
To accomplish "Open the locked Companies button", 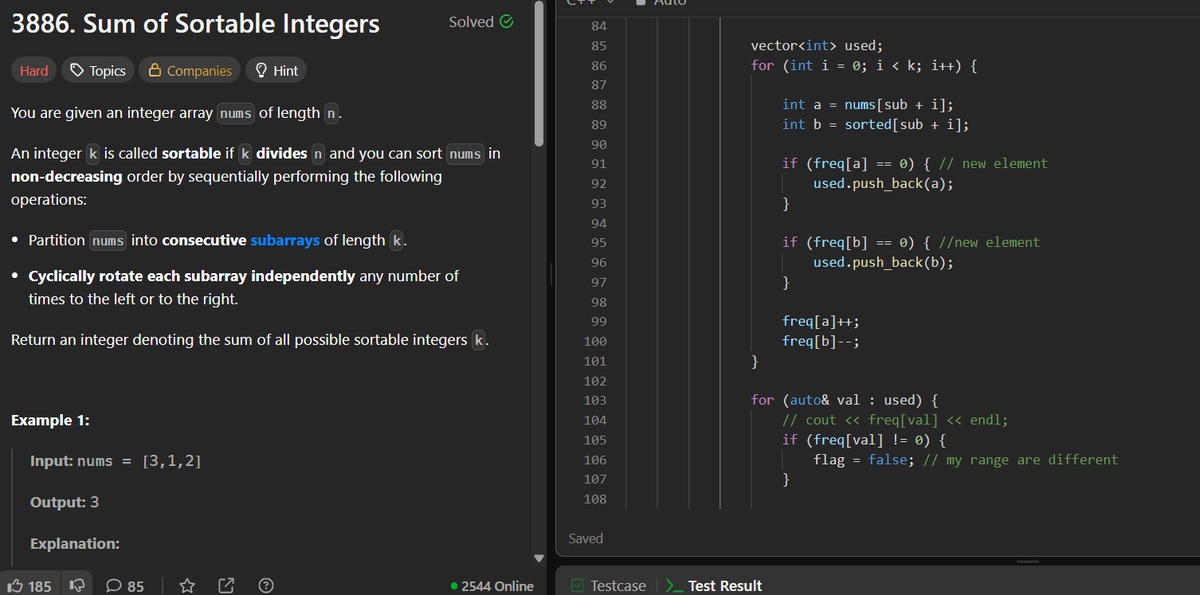I will coord(189,70).
